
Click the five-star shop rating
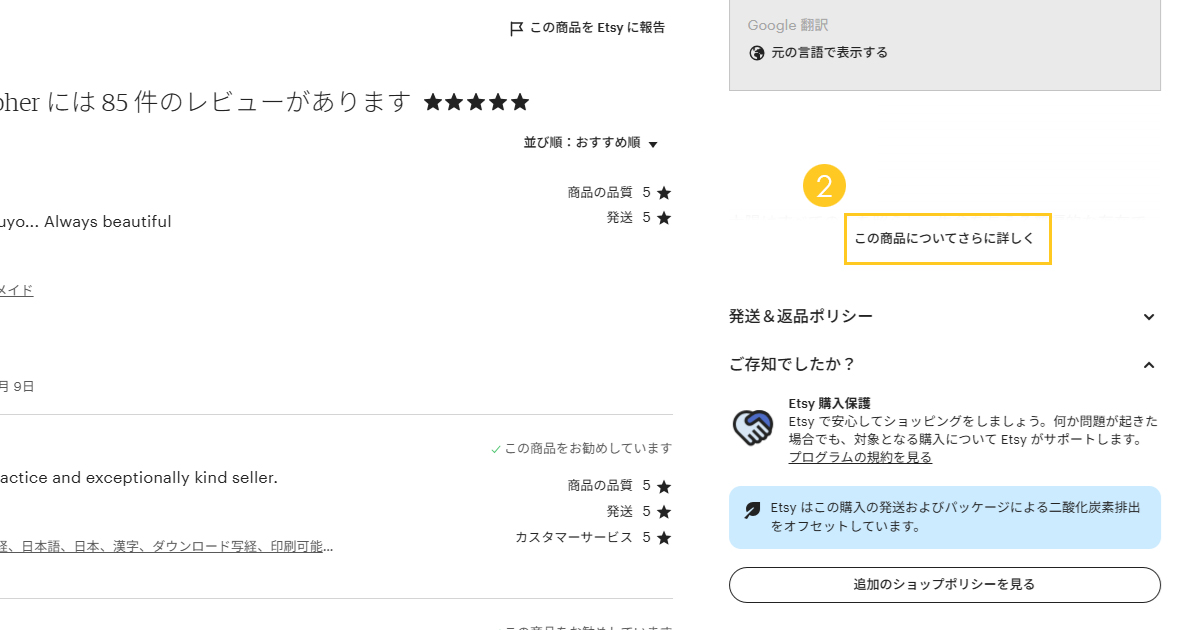(x=476, y=102)
